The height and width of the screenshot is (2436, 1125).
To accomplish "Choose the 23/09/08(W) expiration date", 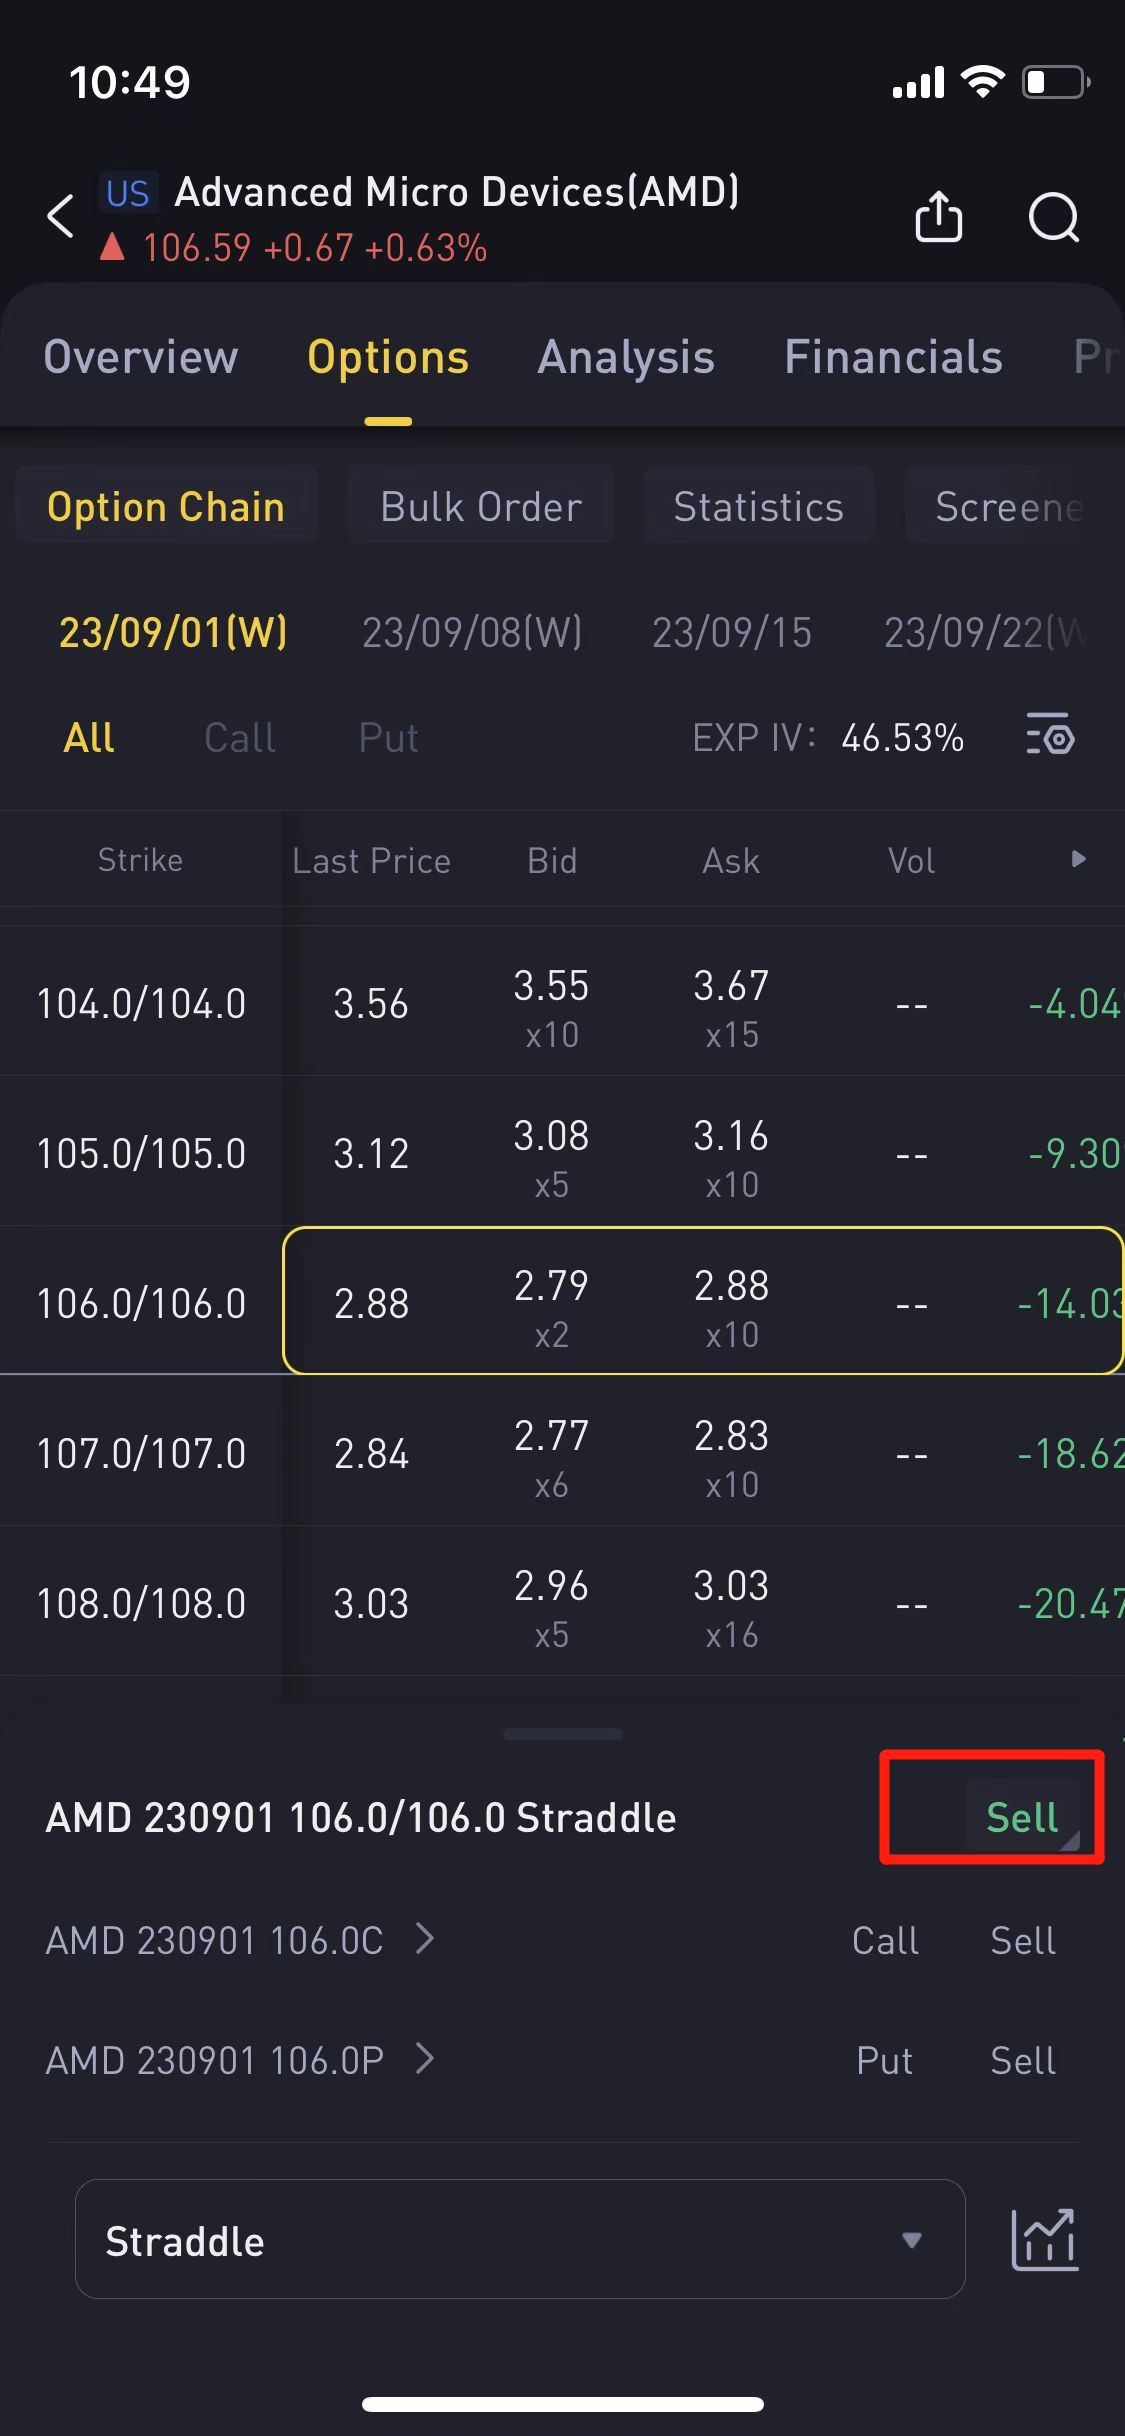I will (472, 632).
